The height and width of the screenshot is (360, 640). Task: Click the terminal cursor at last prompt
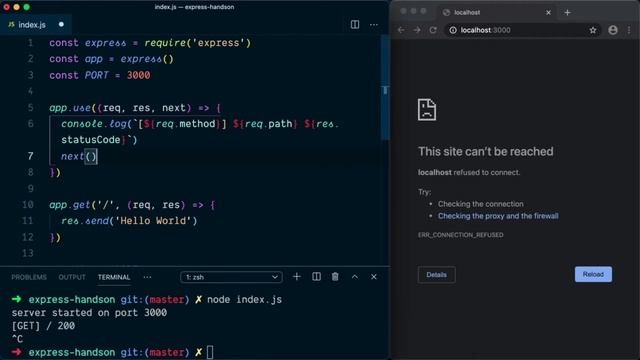coord(210,352)
